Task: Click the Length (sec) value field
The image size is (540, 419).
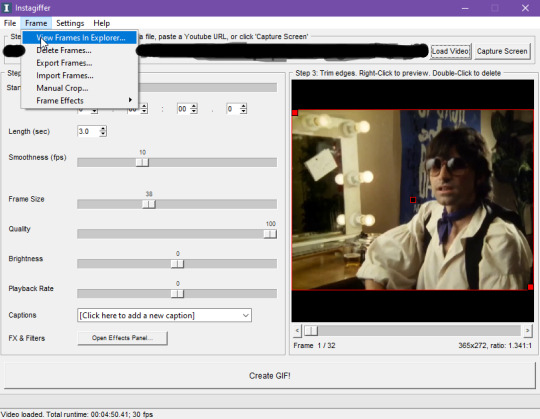Action: pyautogui.click(x=89, y=131)
